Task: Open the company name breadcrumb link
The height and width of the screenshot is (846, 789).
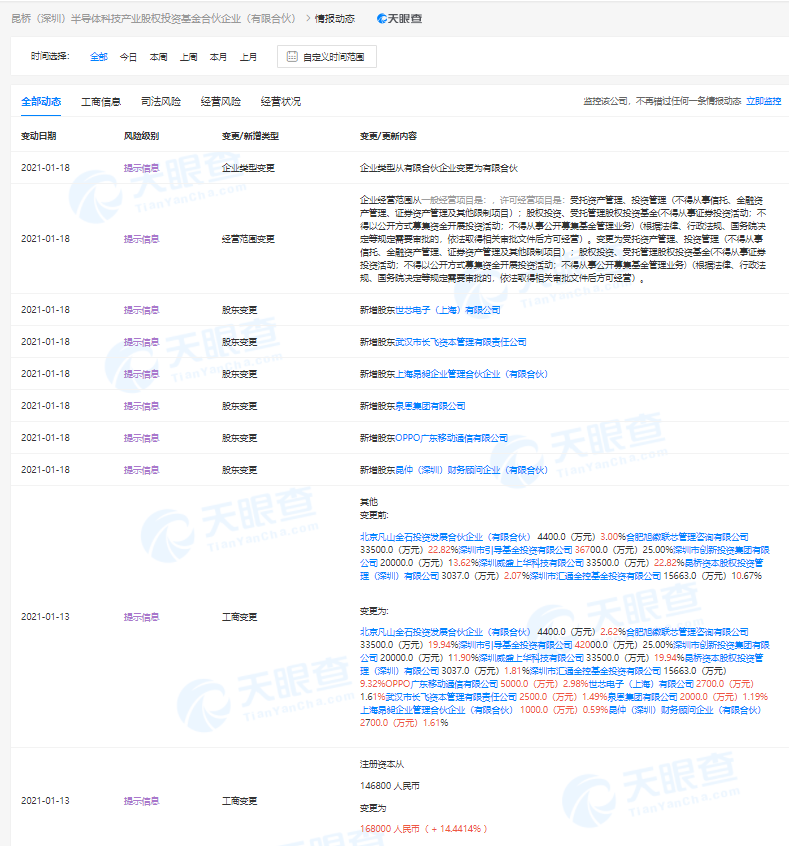Action: coord(154,19)
